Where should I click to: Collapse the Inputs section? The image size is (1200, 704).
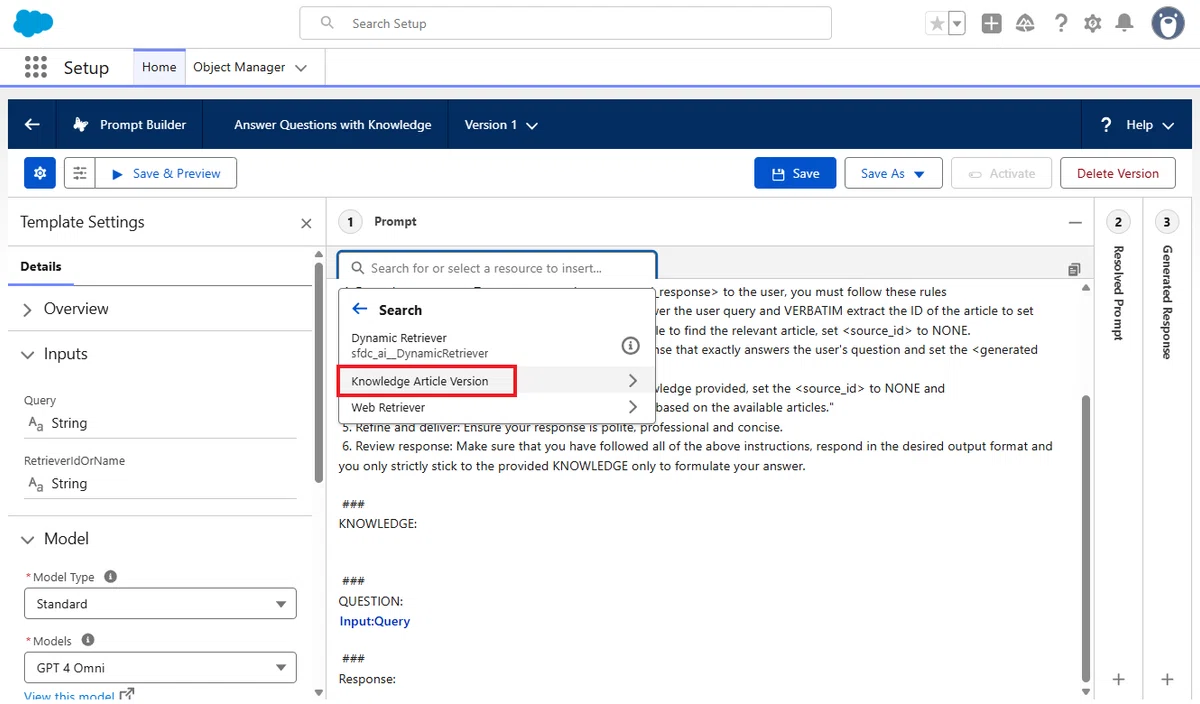tap(26, 354)
